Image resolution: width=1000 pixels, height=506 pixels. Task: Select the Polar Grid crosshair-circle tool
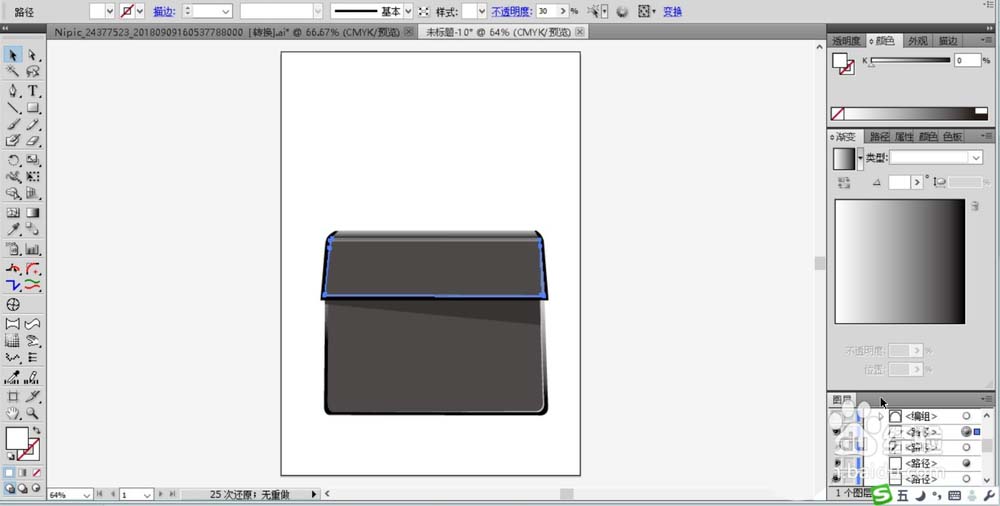pos(12,304)
